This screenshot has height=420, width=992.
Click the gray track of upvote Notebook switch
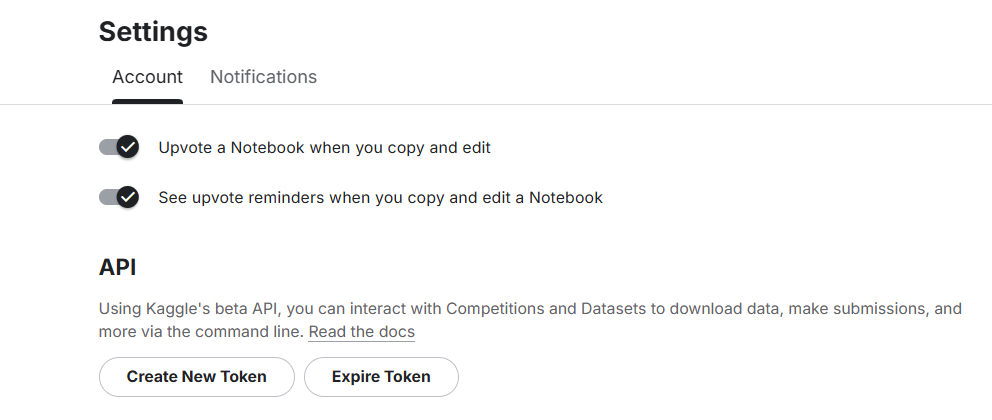tap(106, 148)
